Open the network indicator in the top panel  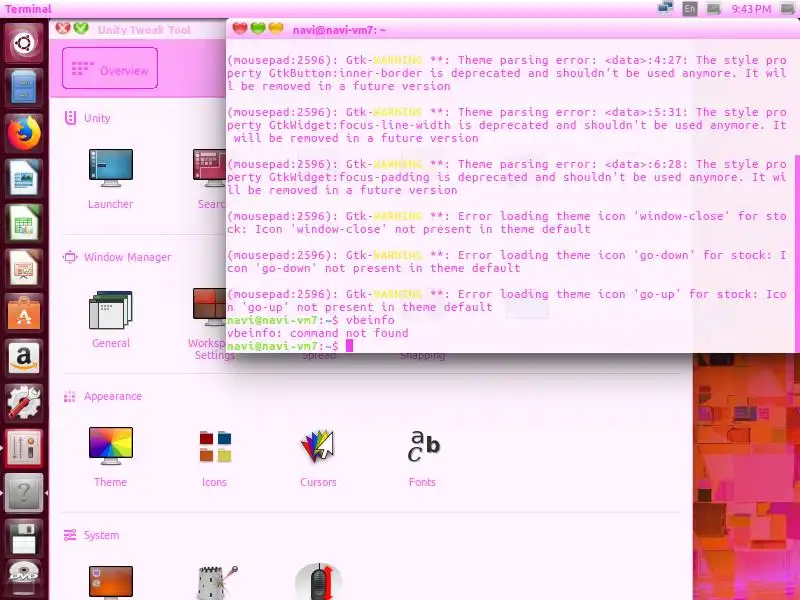665,9
